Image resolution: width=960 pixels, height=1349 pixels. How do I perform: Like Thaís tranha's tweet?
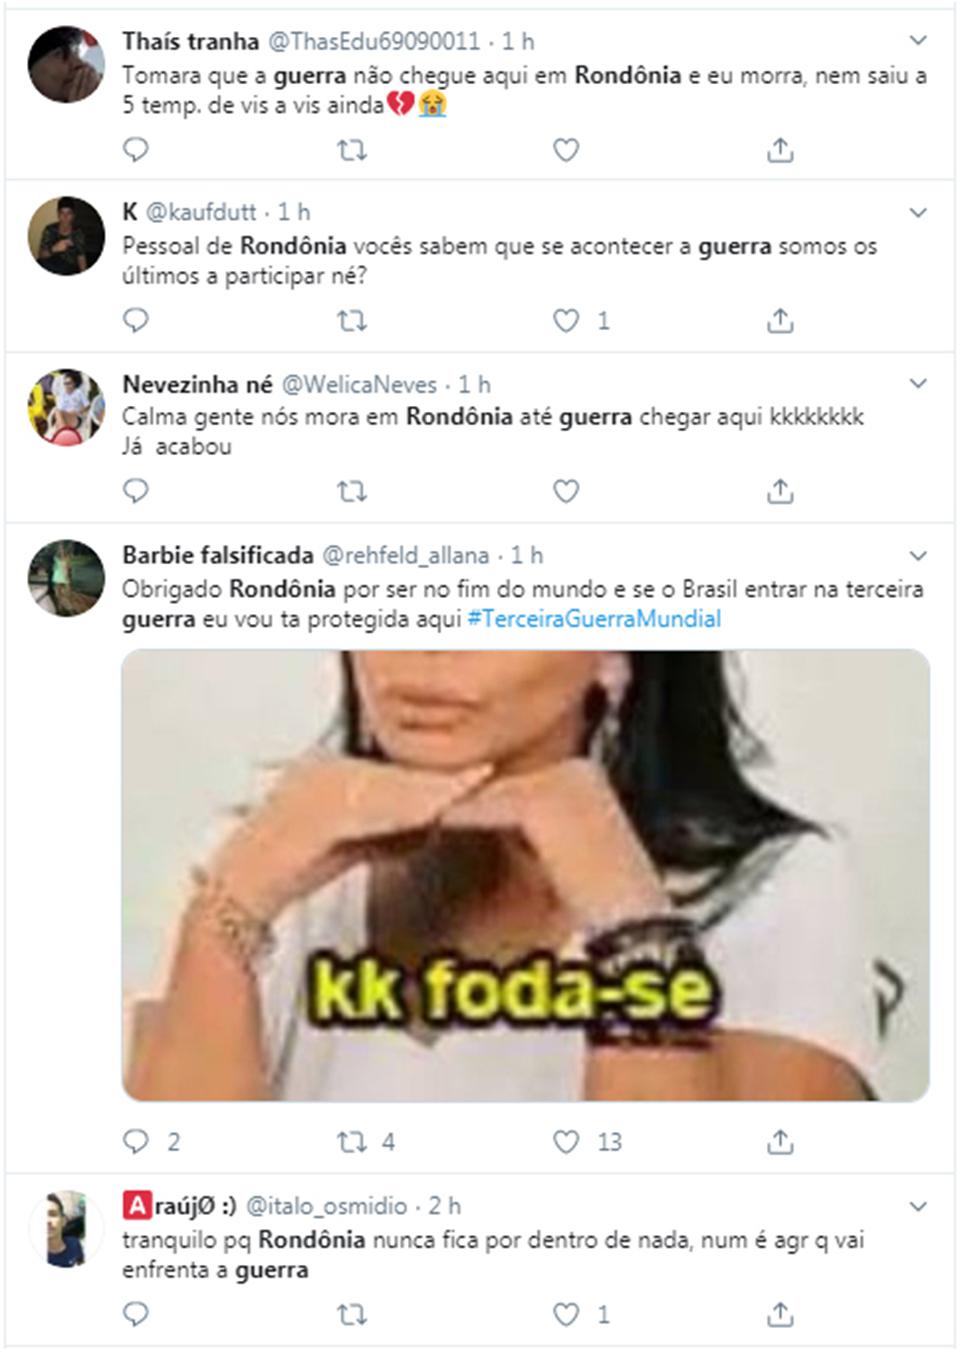point(566,150)
